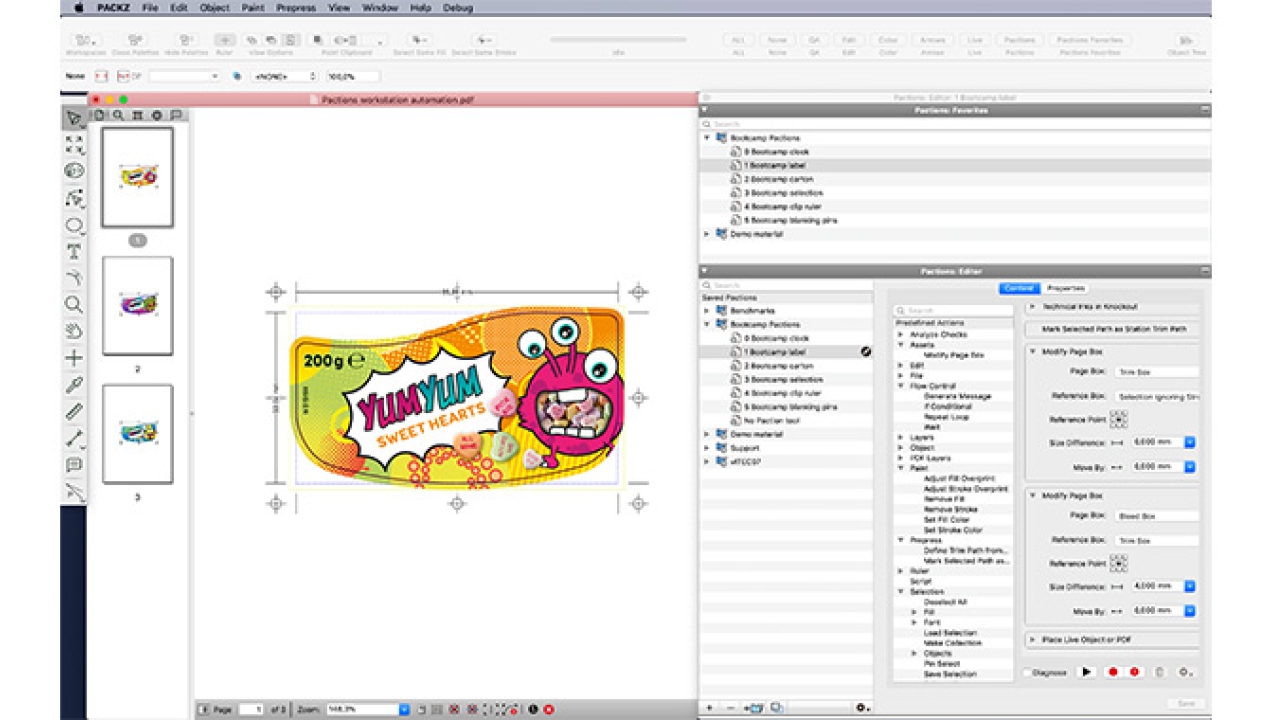Toggle the trim marks visibility at bottom bar
The height and width of the screenshot is (720, 1280).
point(452,709)
